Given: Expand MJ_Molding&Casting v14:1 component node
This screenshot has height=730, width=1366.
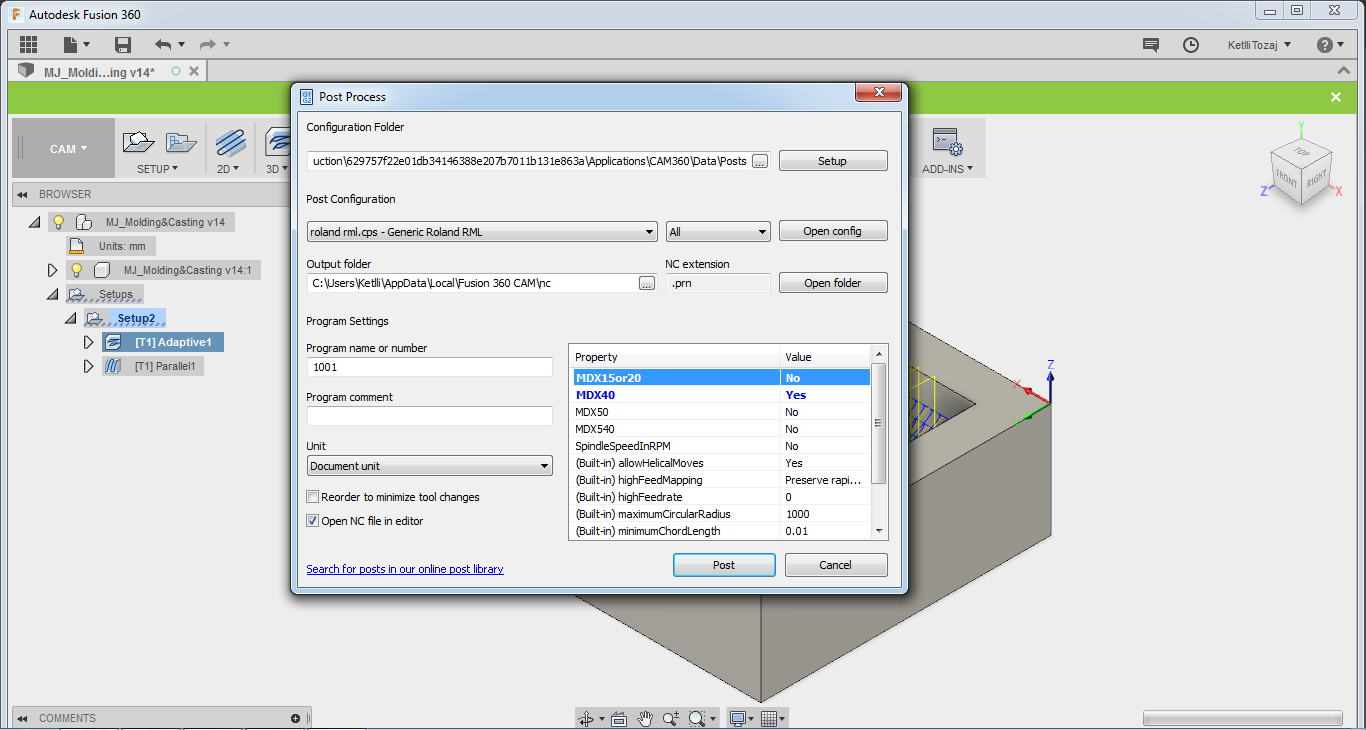Looking at the screenshot, I should point(53,270).
